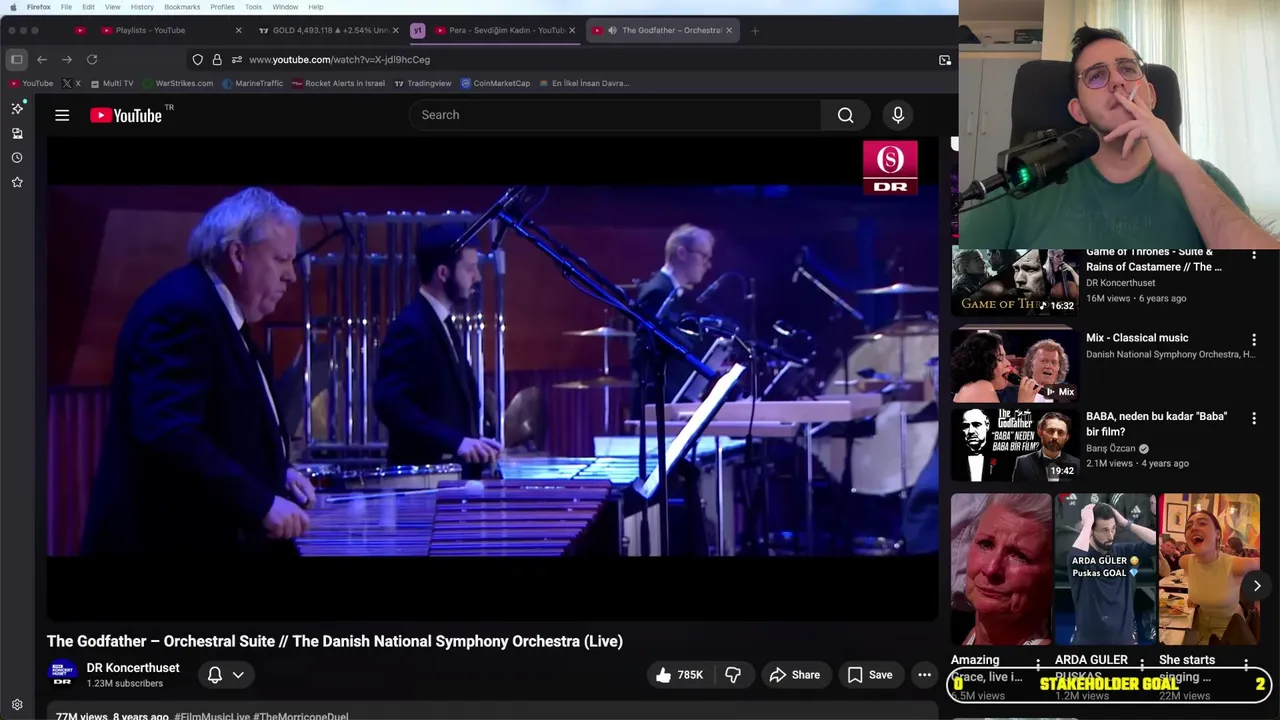The height and width of the screenshot is (720, 1280).
Task: Open DR Koncerthuset channel name link
Action: tap(133, 668)
